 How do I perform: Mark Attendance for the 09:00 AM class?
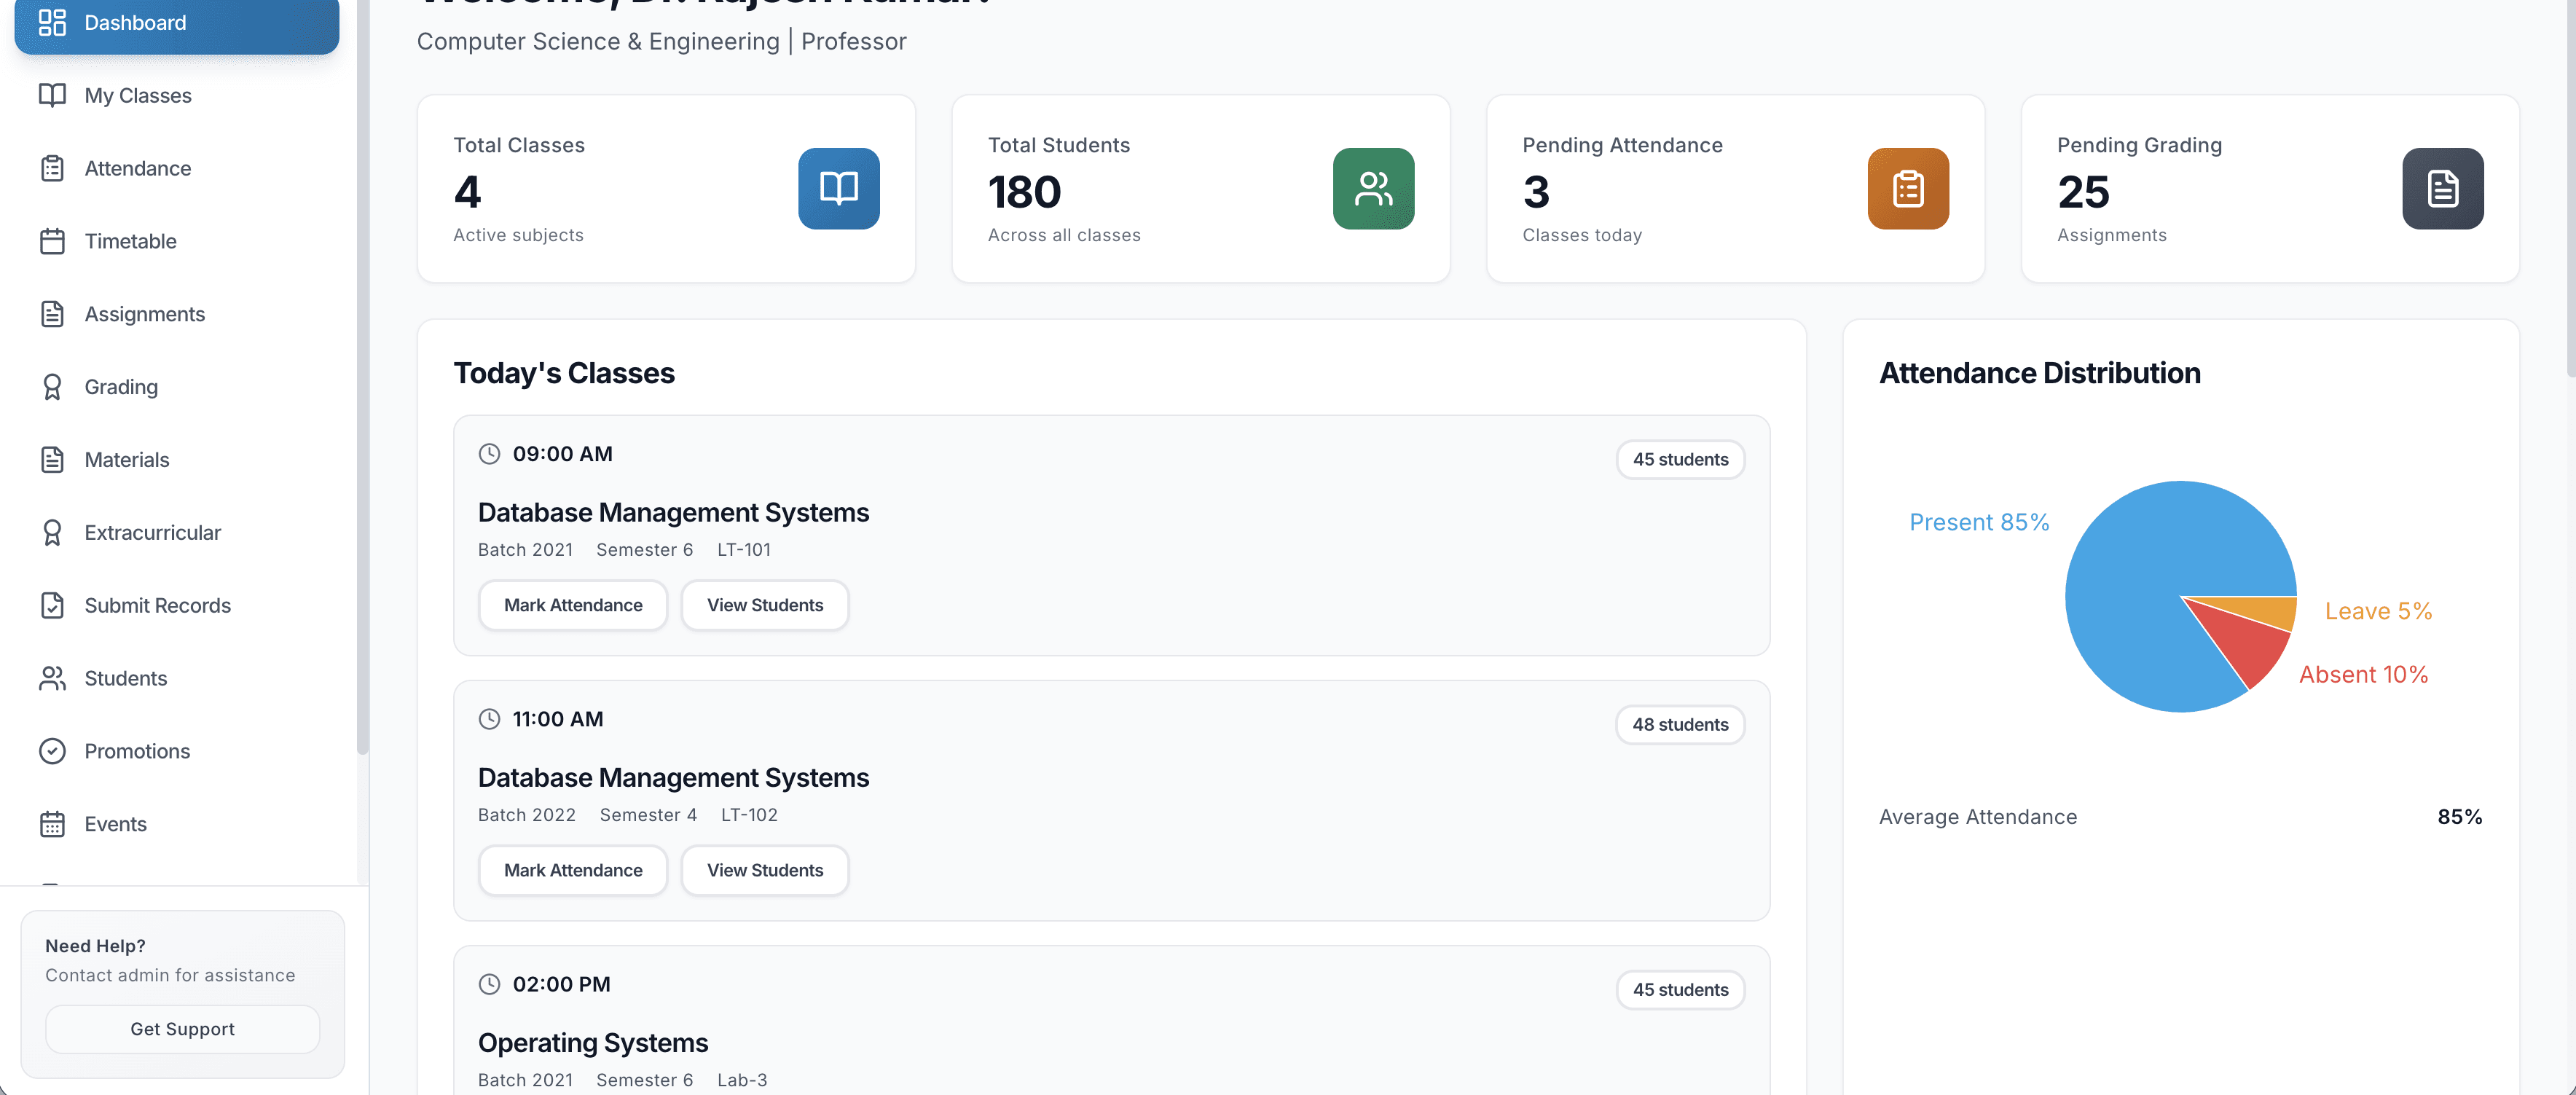pos(572,605)
